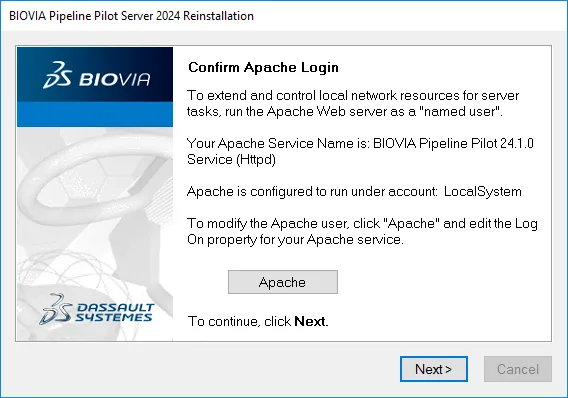
Task: Click the "To extend and control" paragraph
Action: [x=353, y=103]
